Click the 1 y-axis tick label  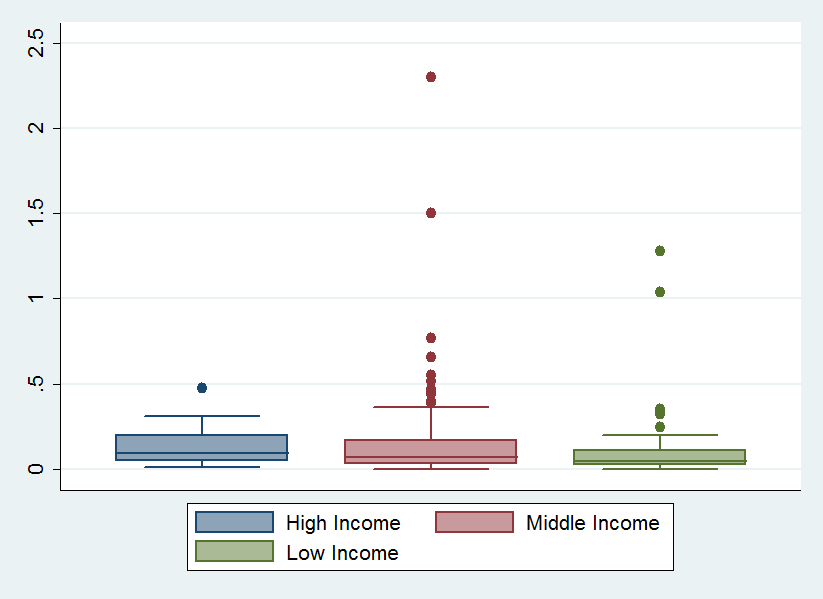tap(37, 299)
